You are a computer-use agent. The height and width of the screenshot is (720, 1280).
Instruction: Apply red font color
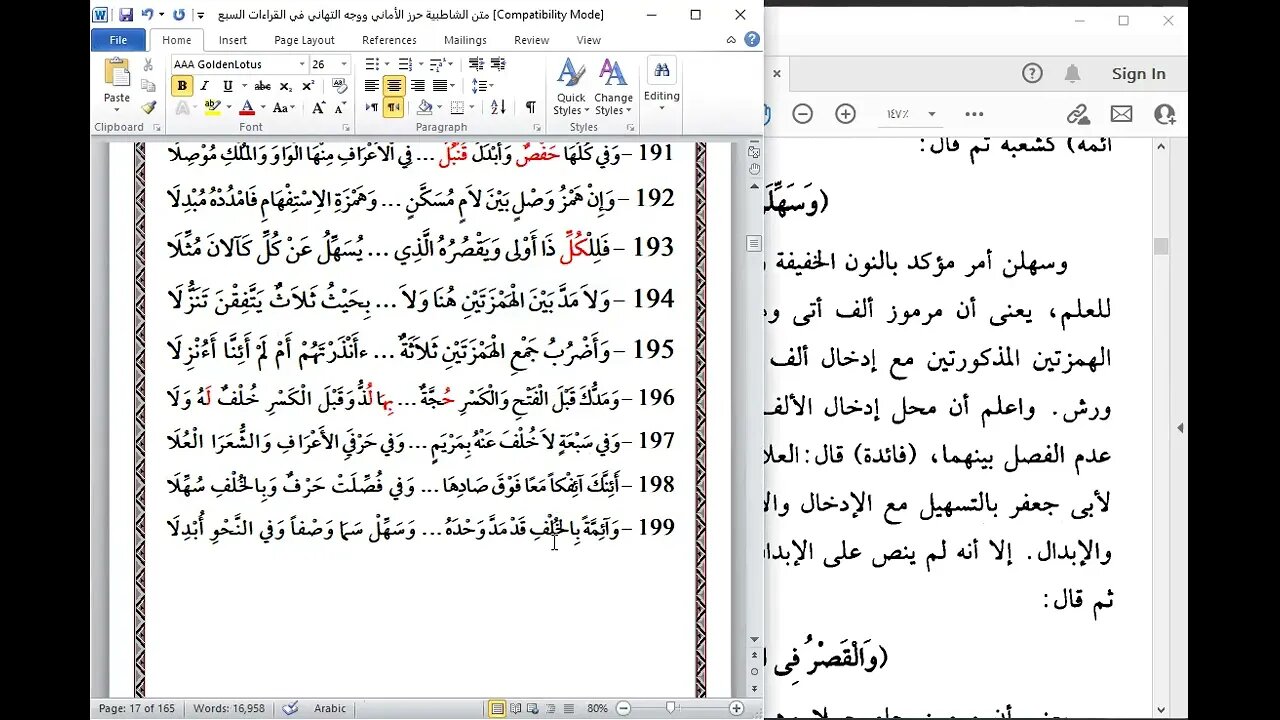tap(247, 108)
